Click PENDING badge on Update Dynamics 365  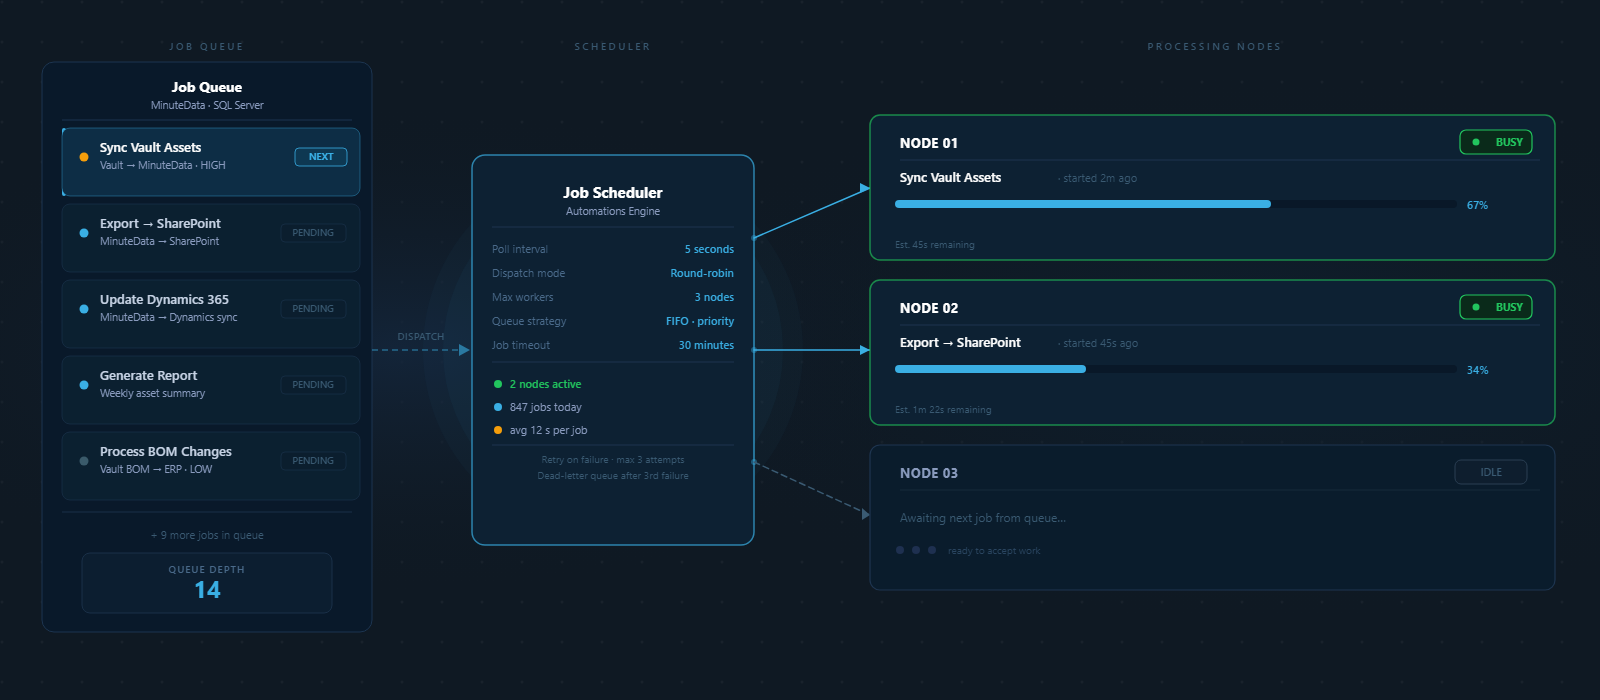313,309
